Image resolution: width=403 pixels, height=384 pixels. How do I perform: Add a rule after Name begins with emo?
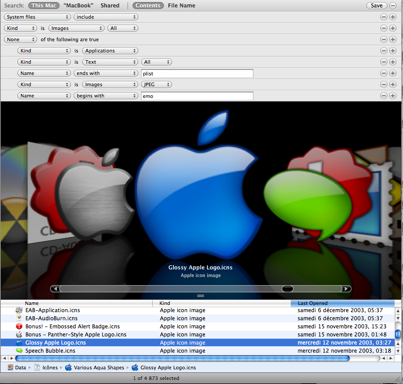point(393,96)
